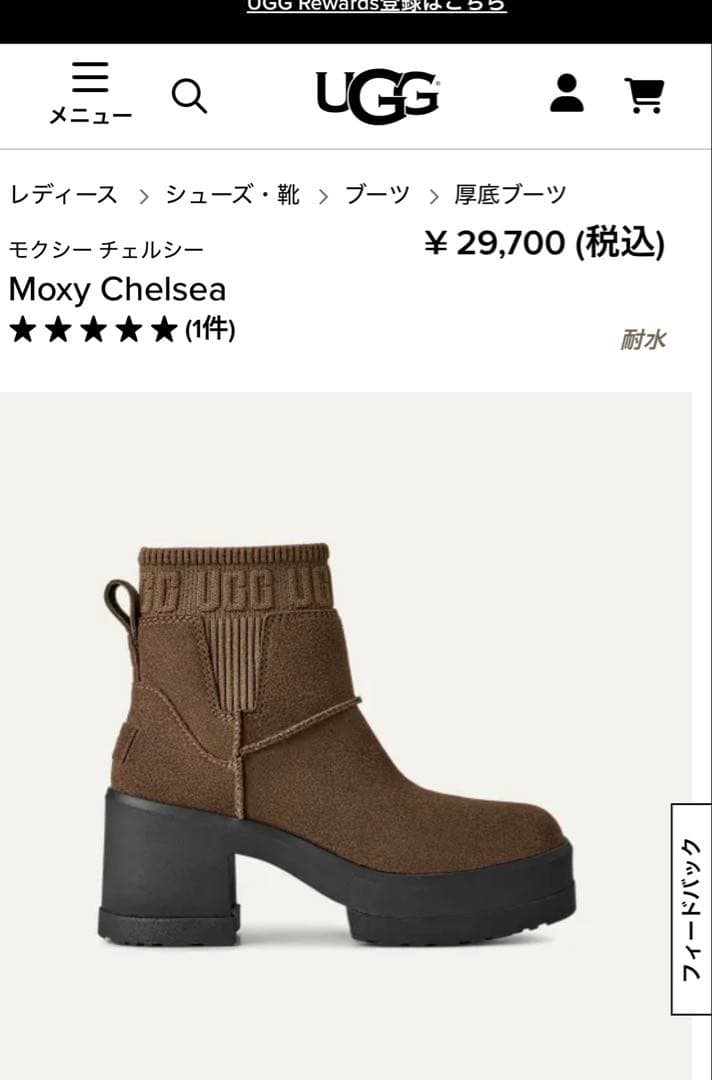The height and width of the screenshot is (1080, 712).
Task: Click the fifth rating star
Action: click(x=164, y=329)
